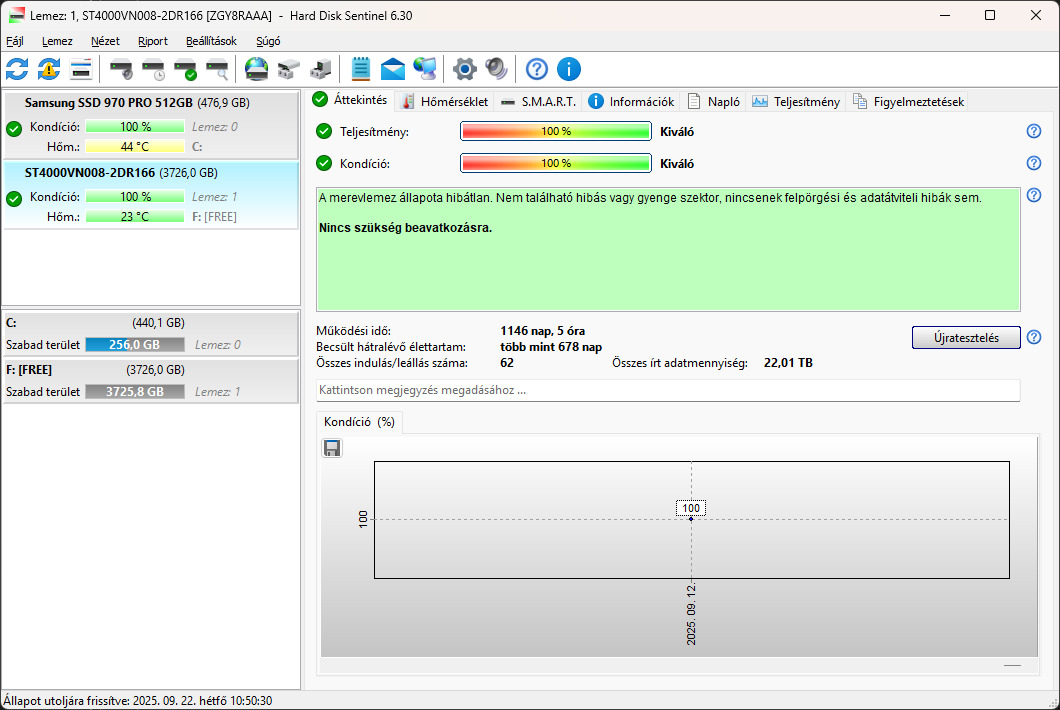Click the disk panel toolbar icon
This screenshot has width=1060, height=710.
pyautogui.click(x=80, y=69)
